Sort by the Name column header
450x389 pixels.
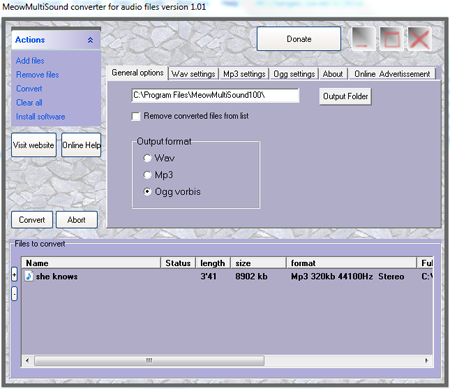point(91,263)
